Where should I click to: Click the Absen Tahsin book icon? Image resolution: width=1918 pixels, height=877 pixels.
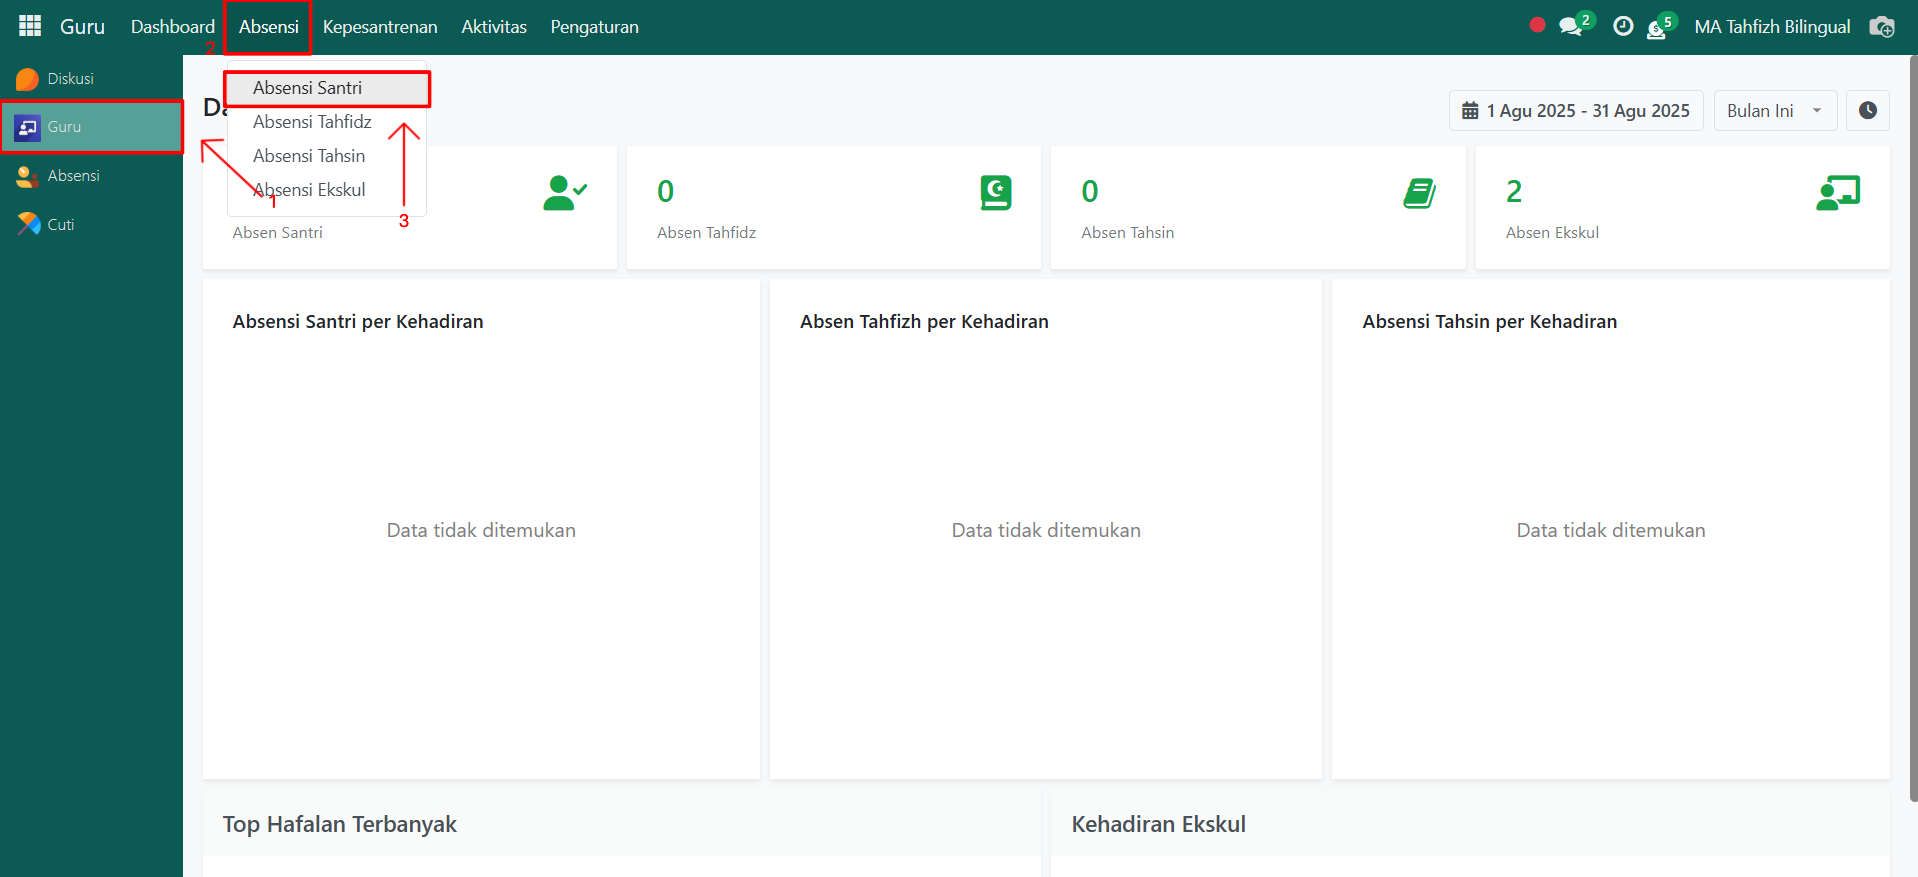pos(1419,192)
